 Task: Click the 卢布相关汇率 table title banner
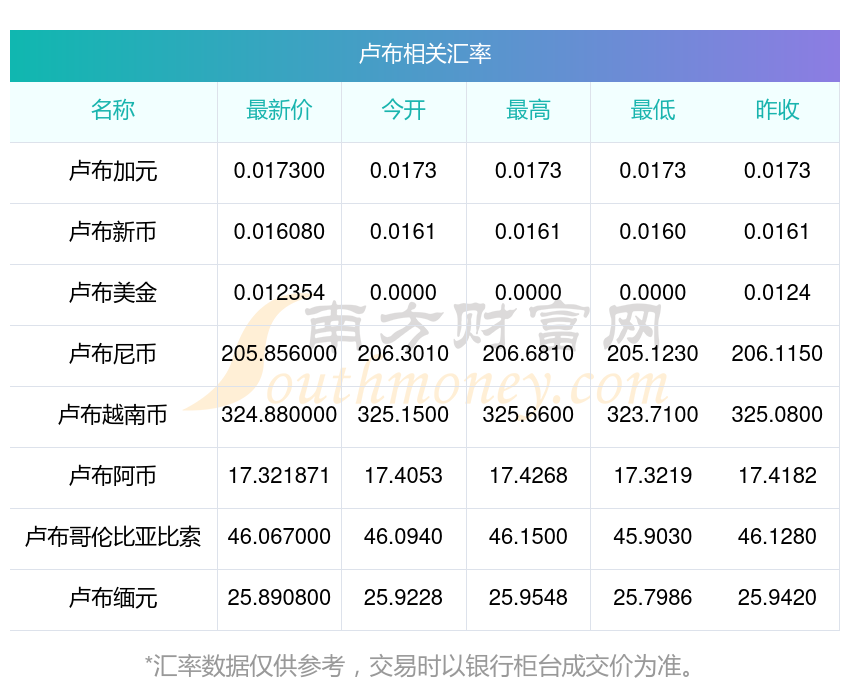pos(424,55)
